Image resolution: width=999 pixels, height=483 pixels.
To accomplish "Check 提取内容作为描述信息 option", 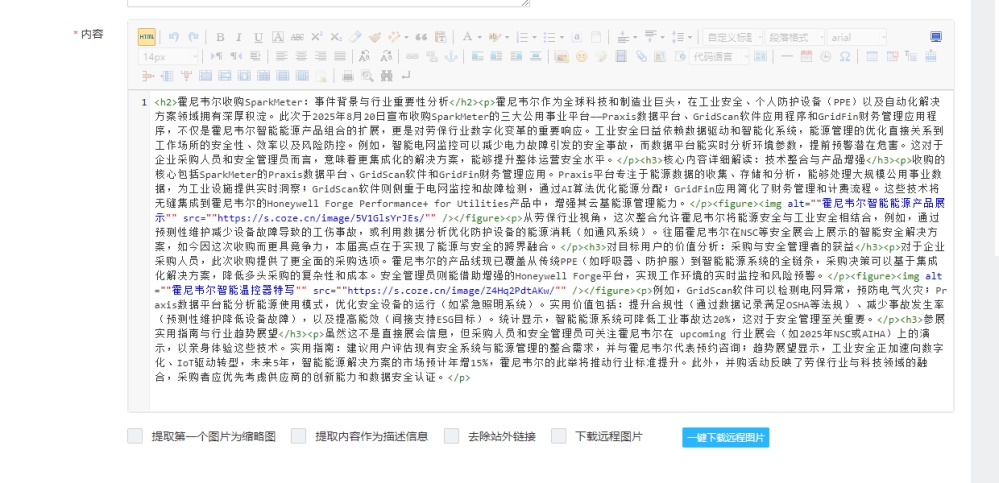I will point(299,436).
